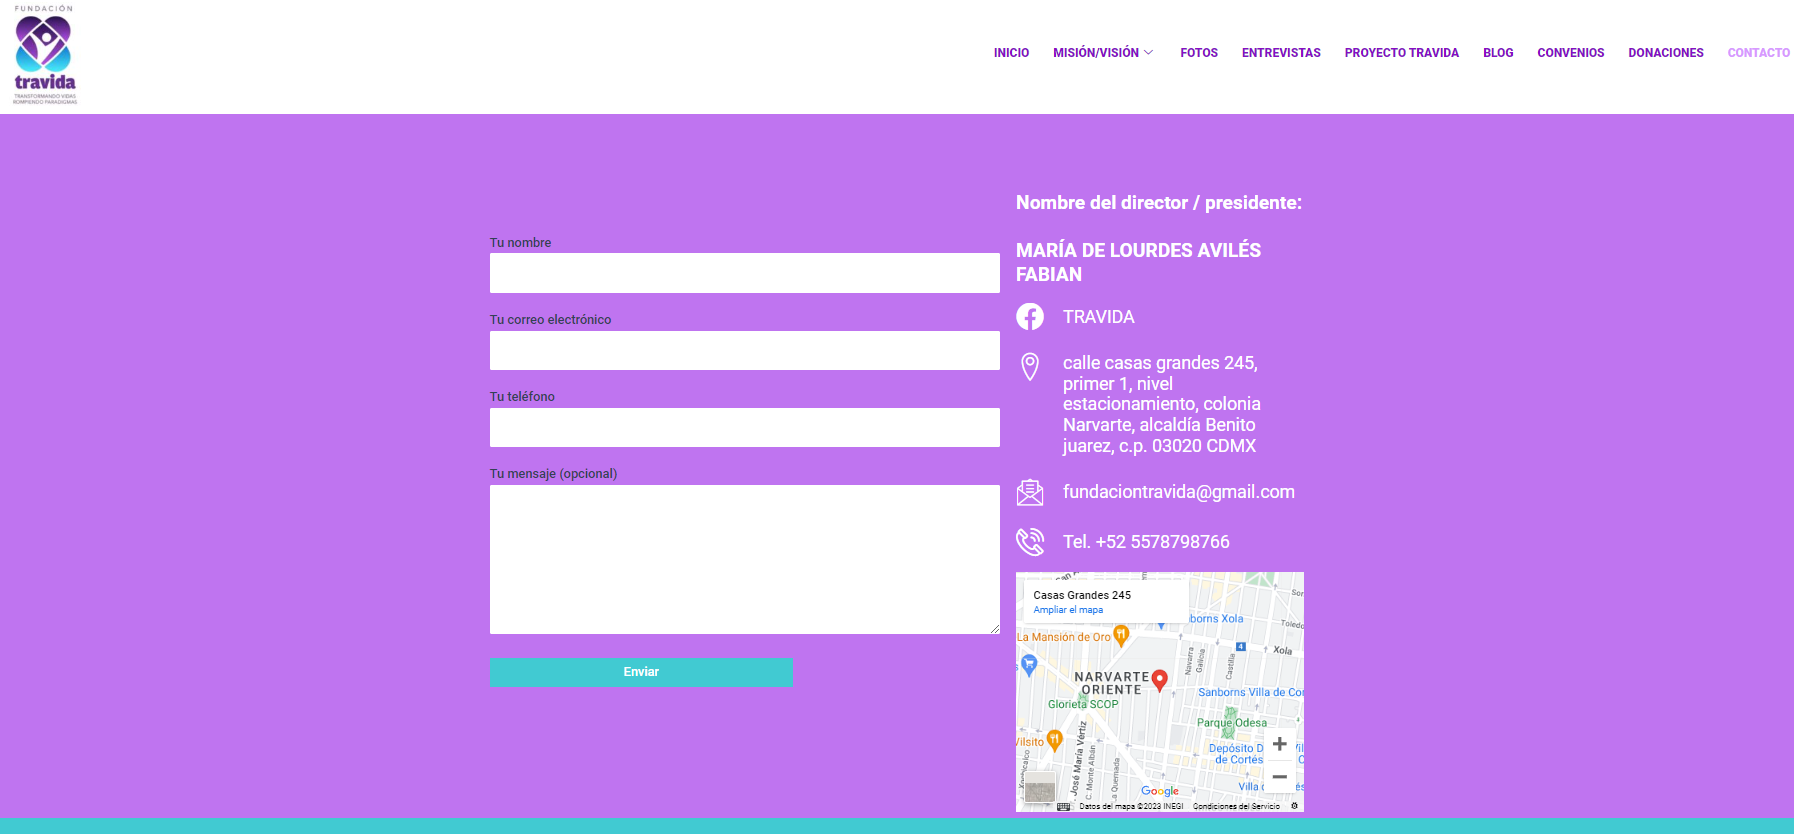Click the fundaciontravida@gmail.com email link
This screenshot has height=834, width=1794.
pos(1178,492)
